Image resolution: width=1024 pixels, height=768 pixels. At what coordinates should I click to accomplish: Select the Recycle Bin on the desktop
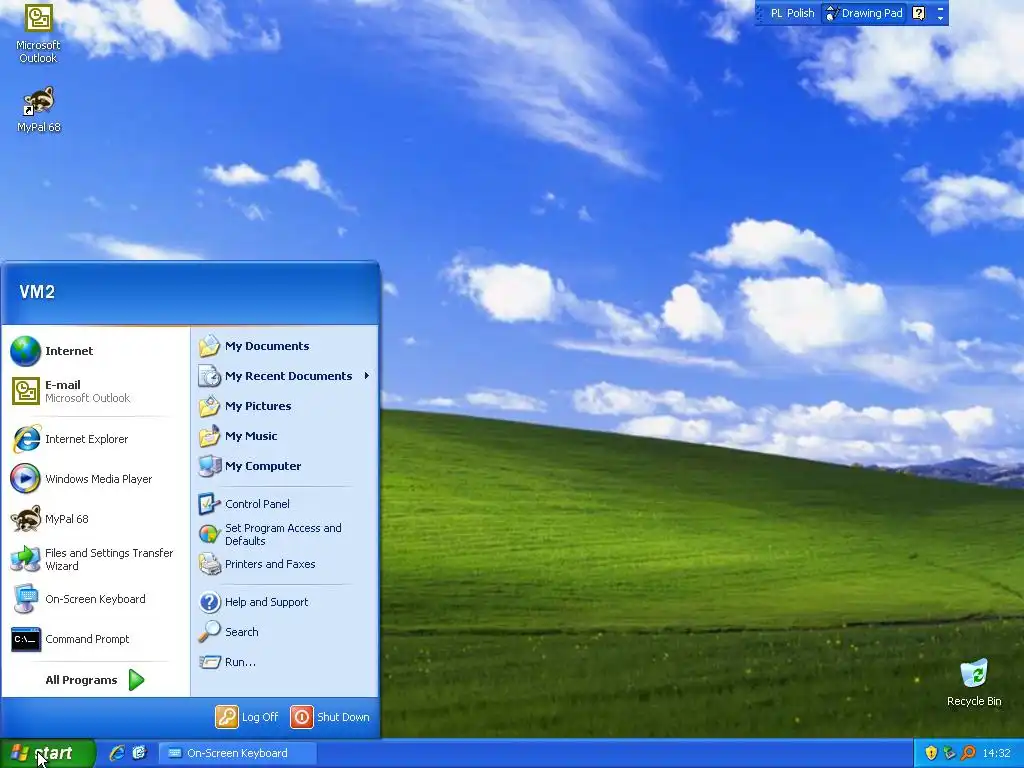click(x=974, y=682)
